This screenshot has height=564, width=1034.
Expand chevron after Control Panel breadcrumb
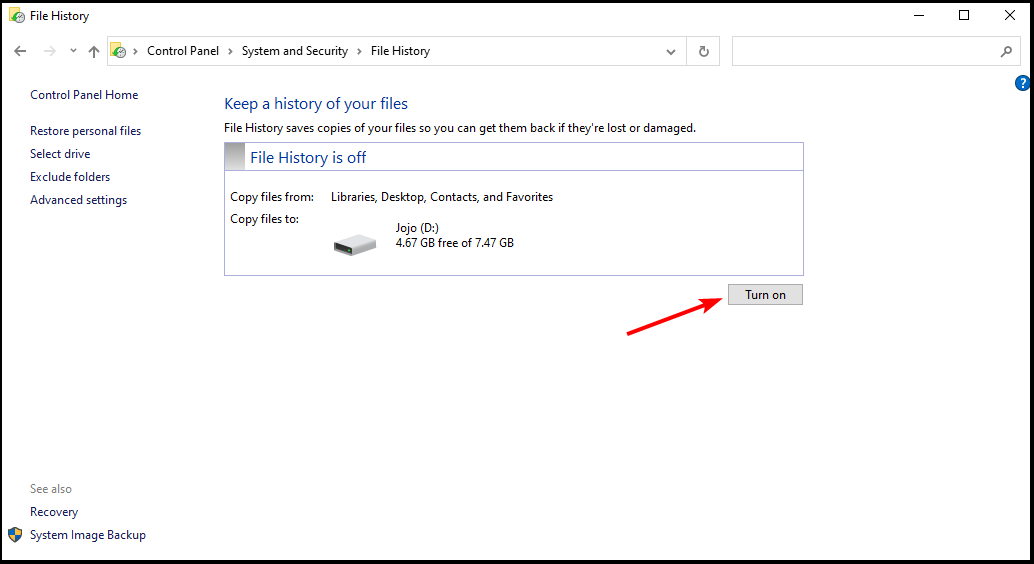pos(230,51)
